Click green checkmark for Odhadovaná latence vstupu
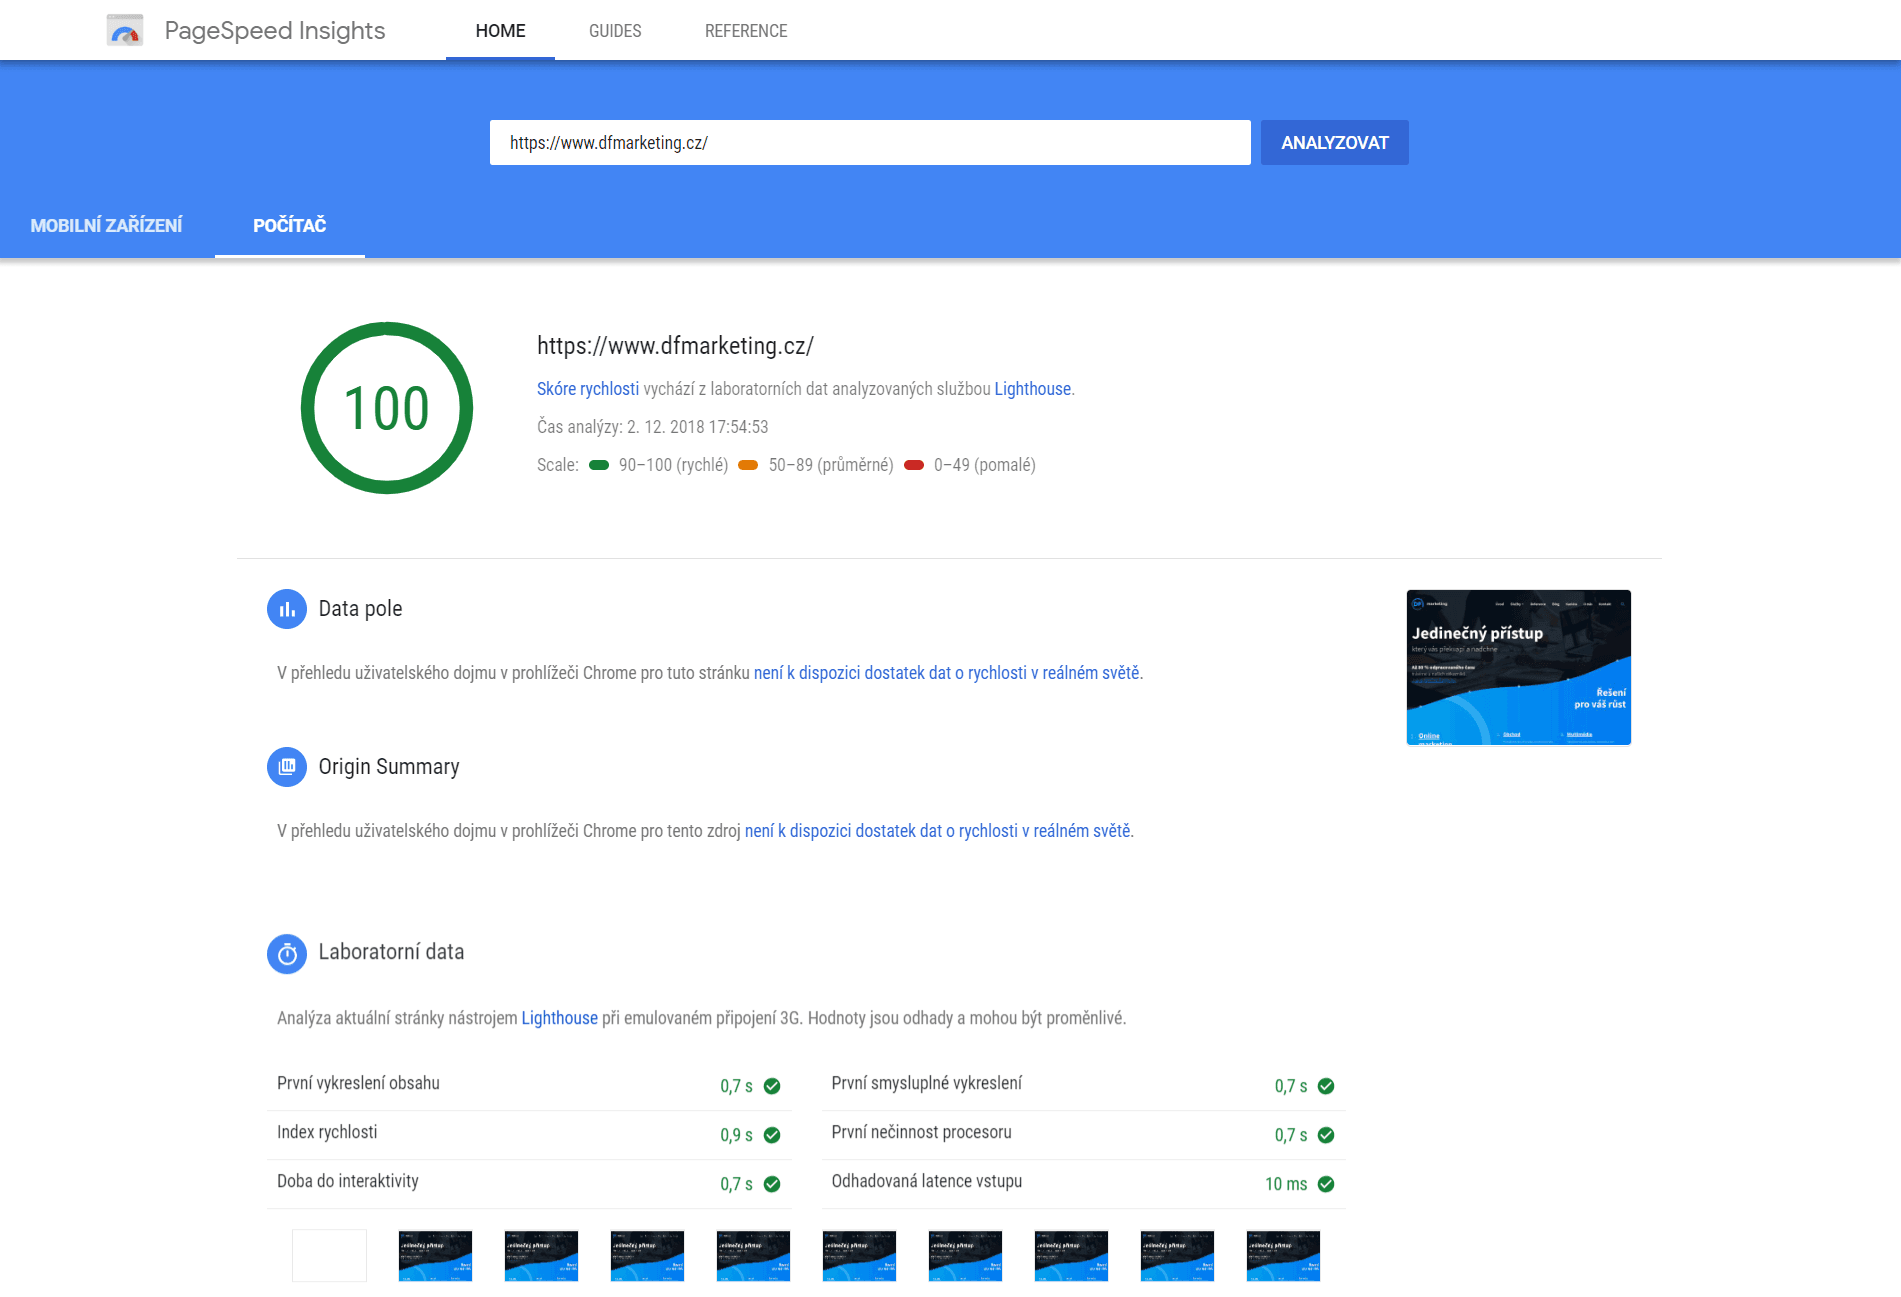This screenshot has height=1297, width=1901. 1326,1184
